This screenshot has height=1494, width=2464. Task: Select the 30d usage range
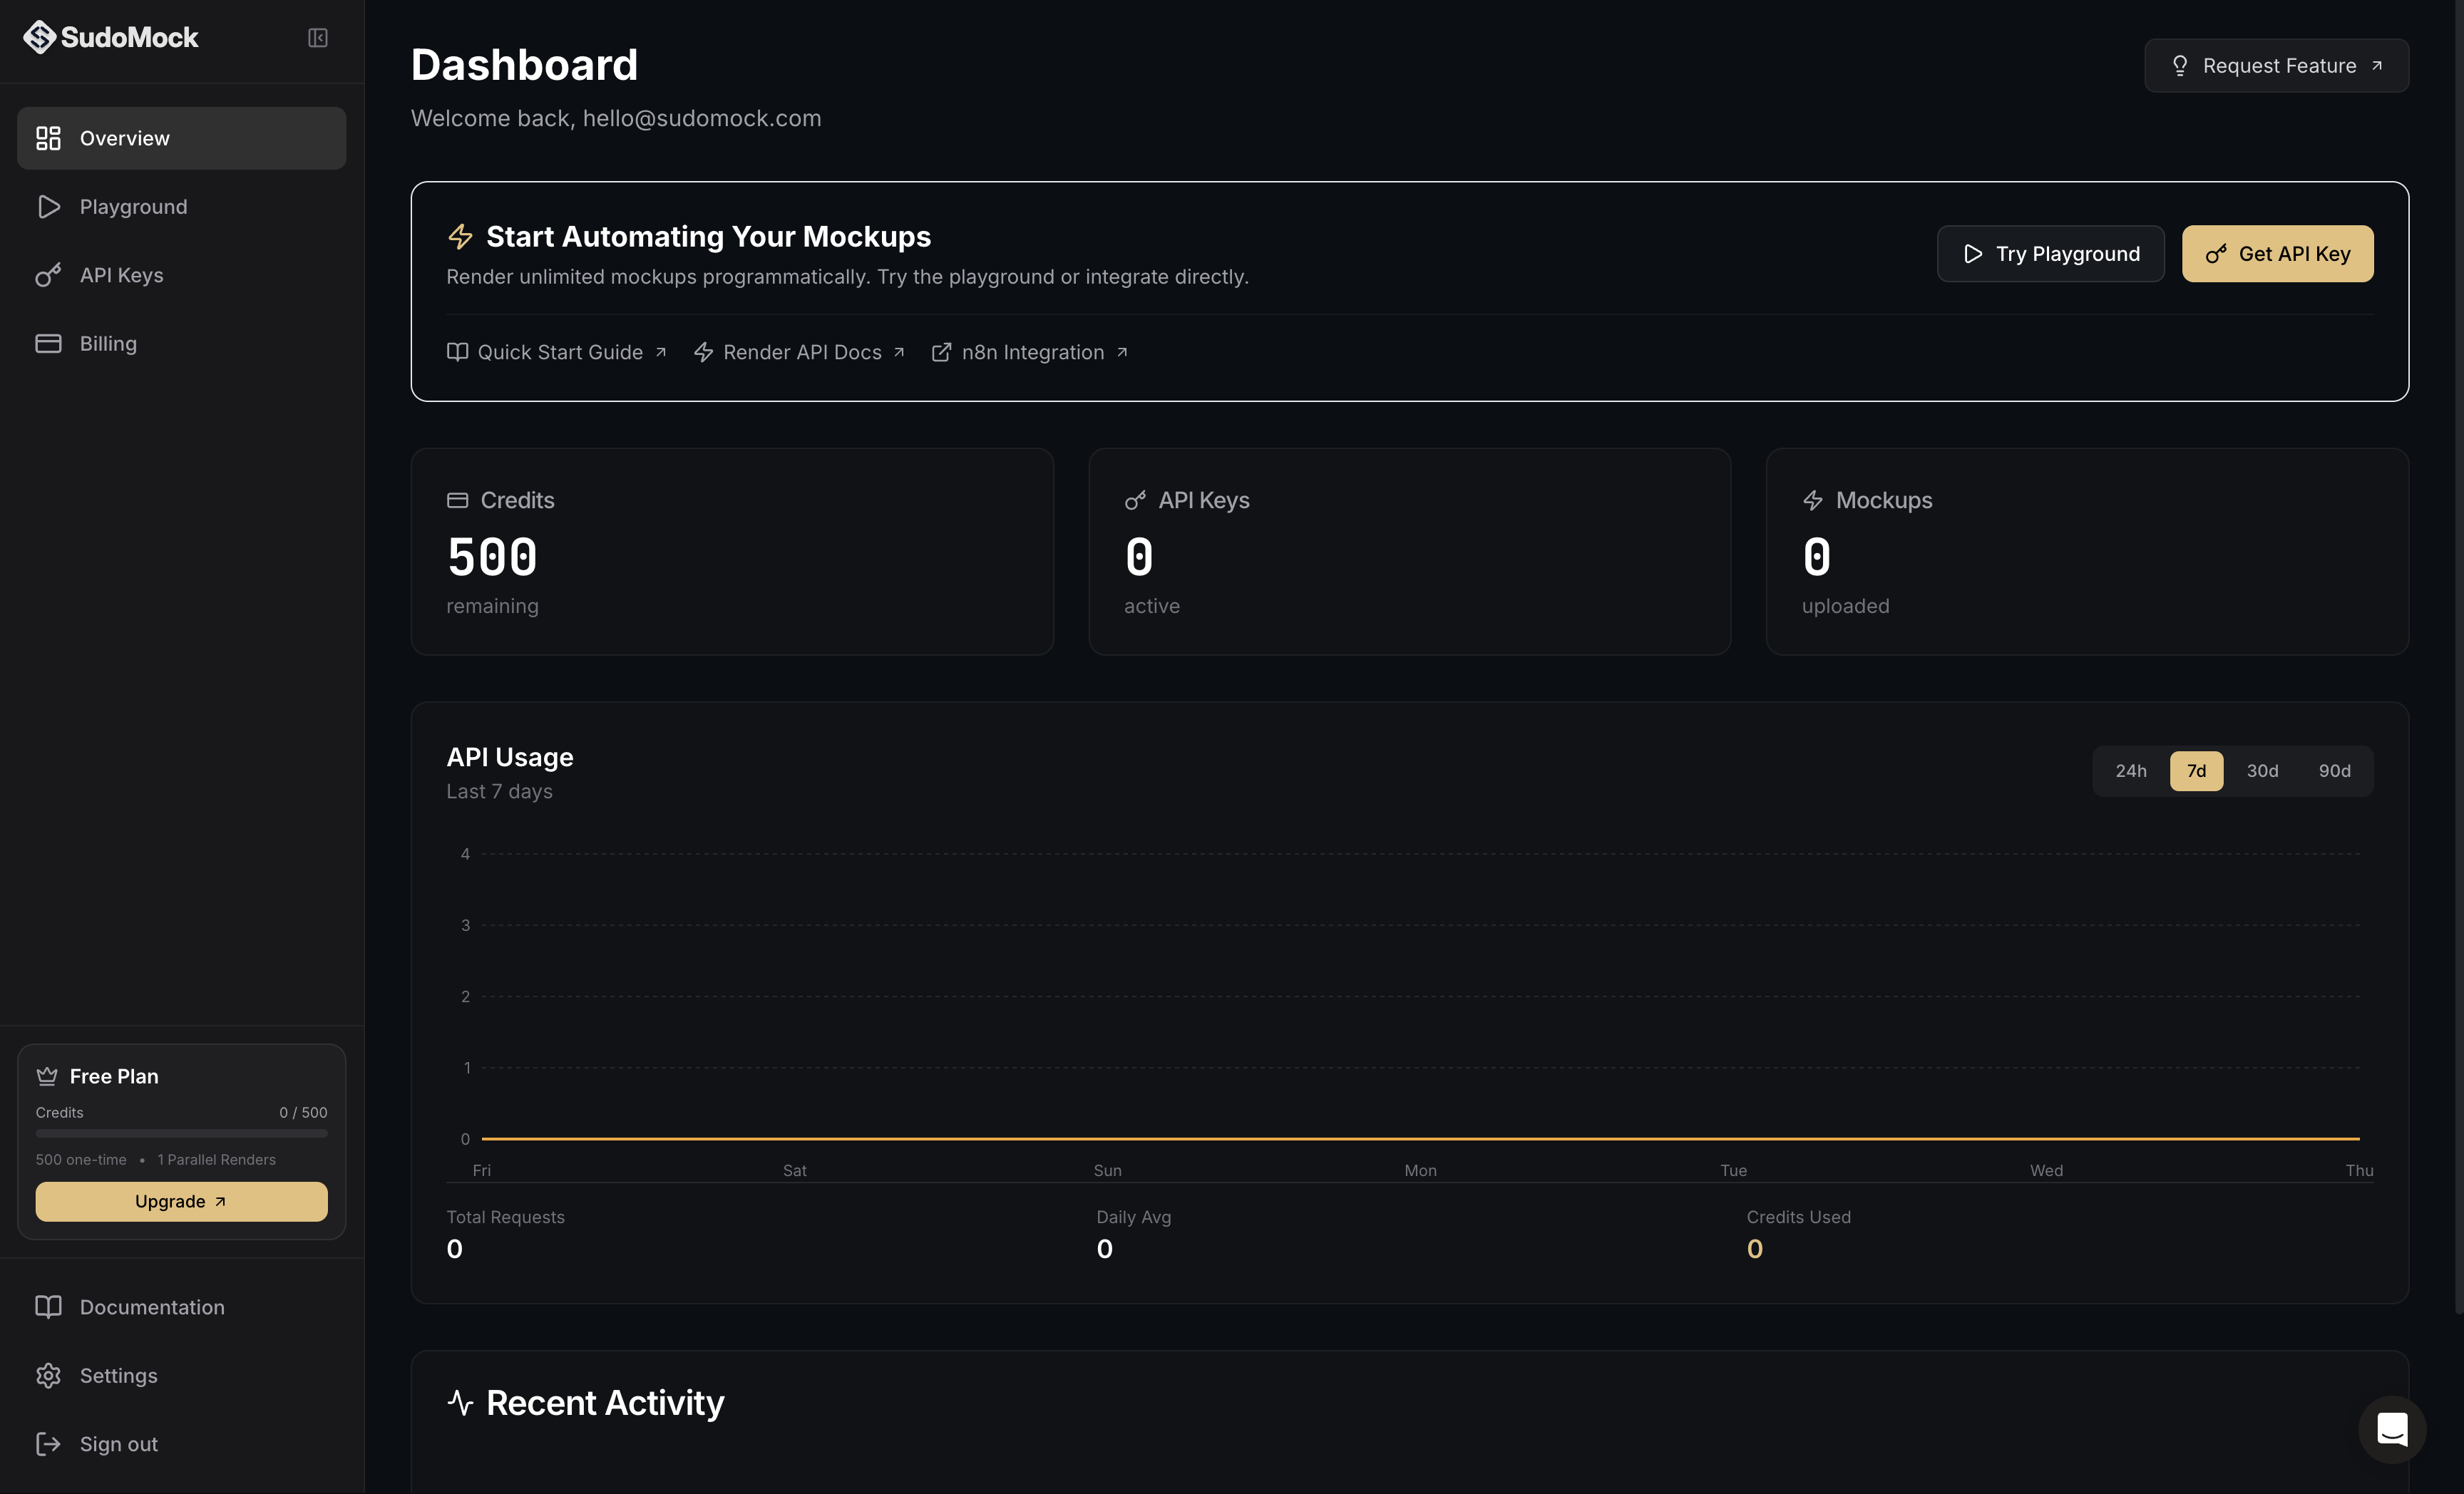2262,771
